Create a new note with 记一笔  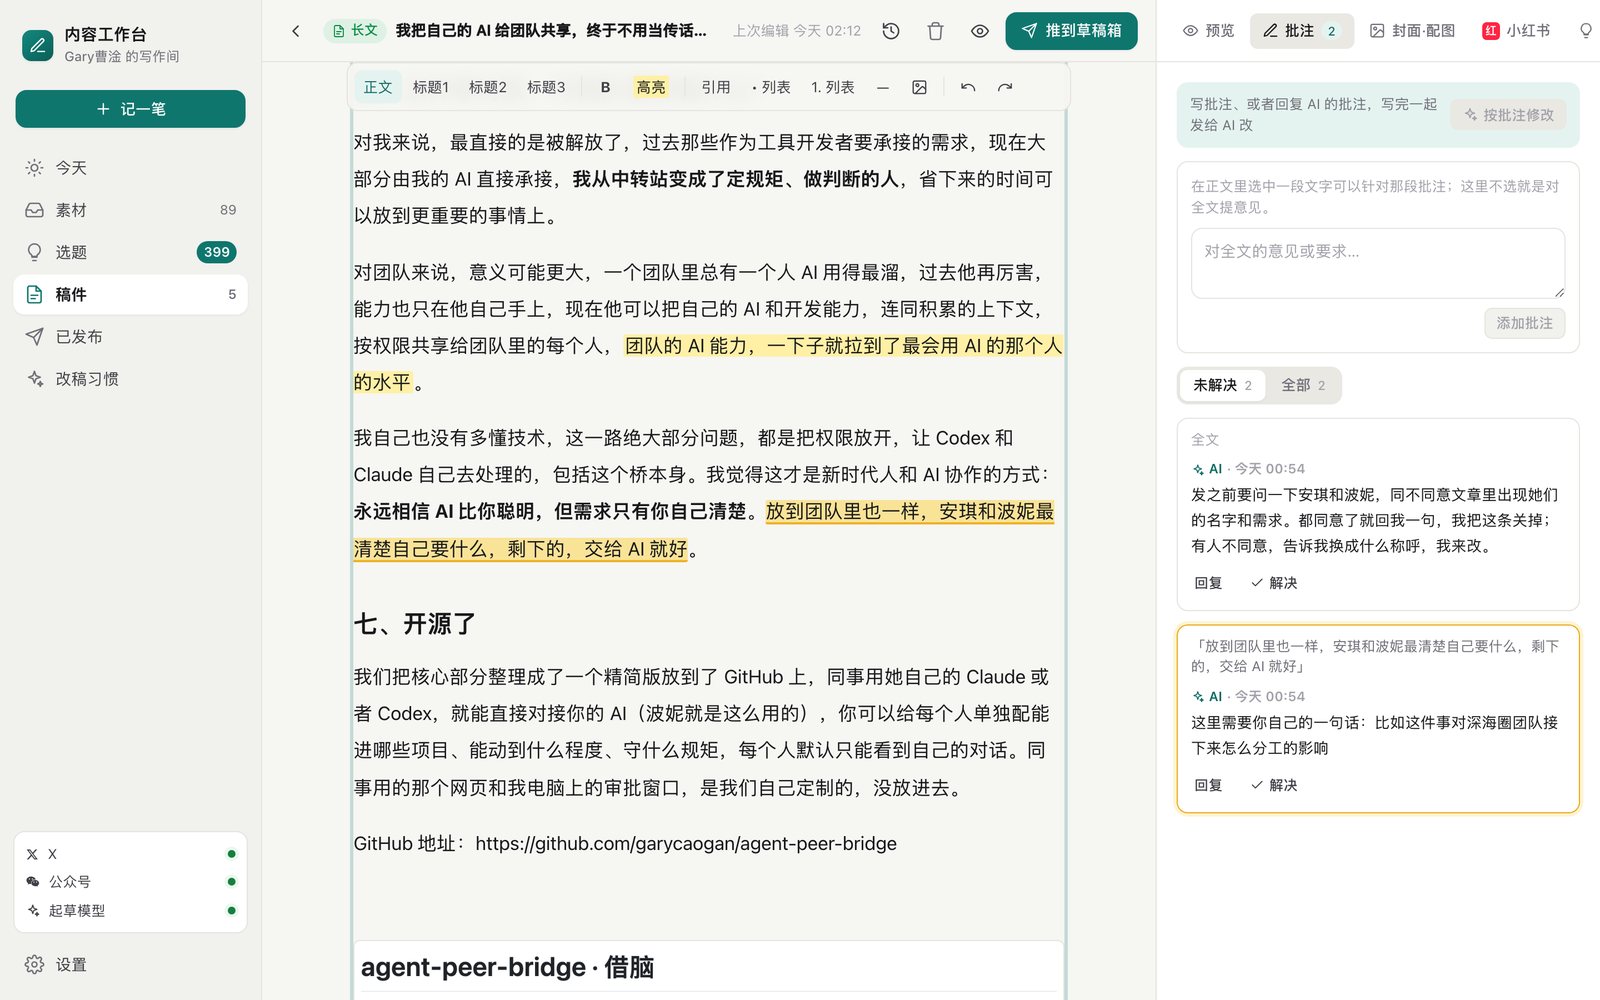point(131,109)
